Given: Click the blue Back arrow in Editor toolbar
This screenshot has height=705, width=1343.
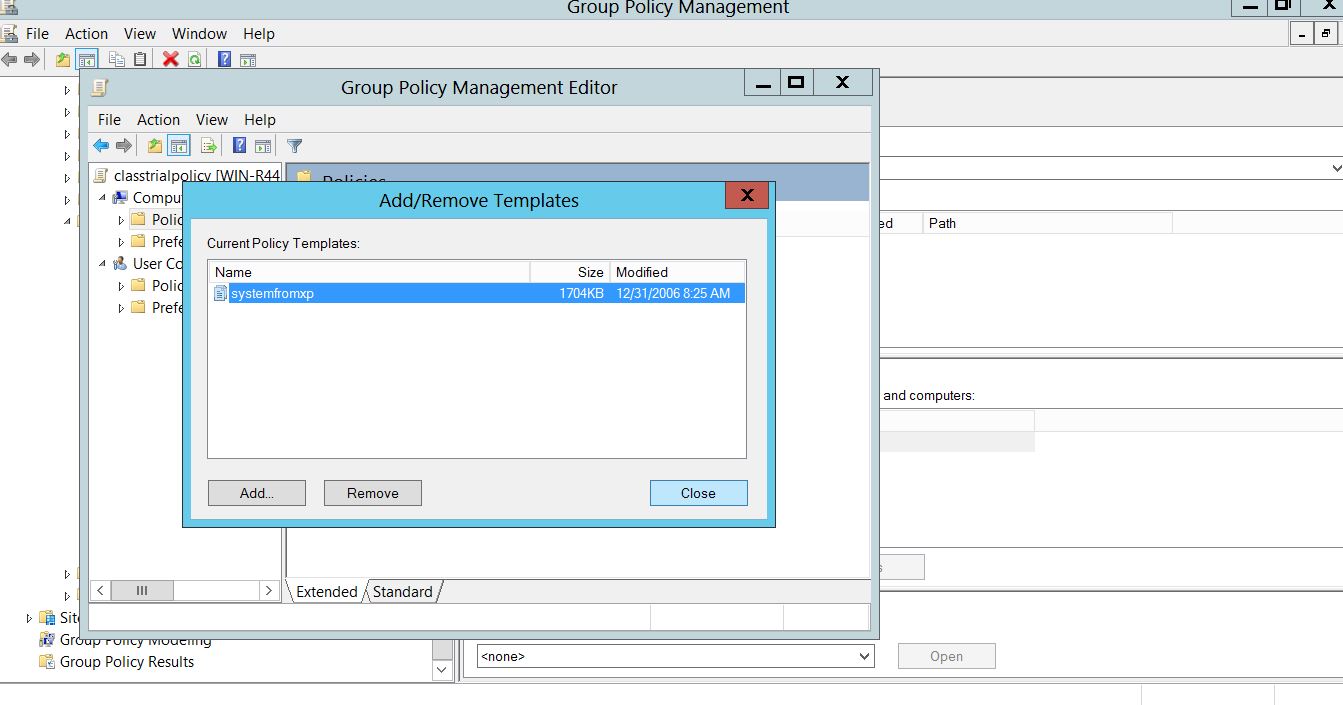Looking at the screenshot, I should pyautogui.click(x=101, y=146).
